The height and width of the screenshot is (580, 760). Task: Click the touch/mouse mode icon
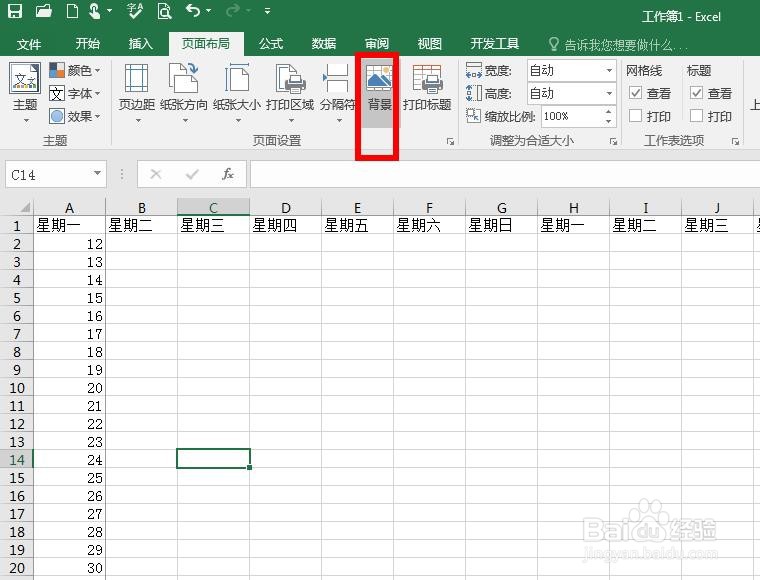tap(95, 10)
